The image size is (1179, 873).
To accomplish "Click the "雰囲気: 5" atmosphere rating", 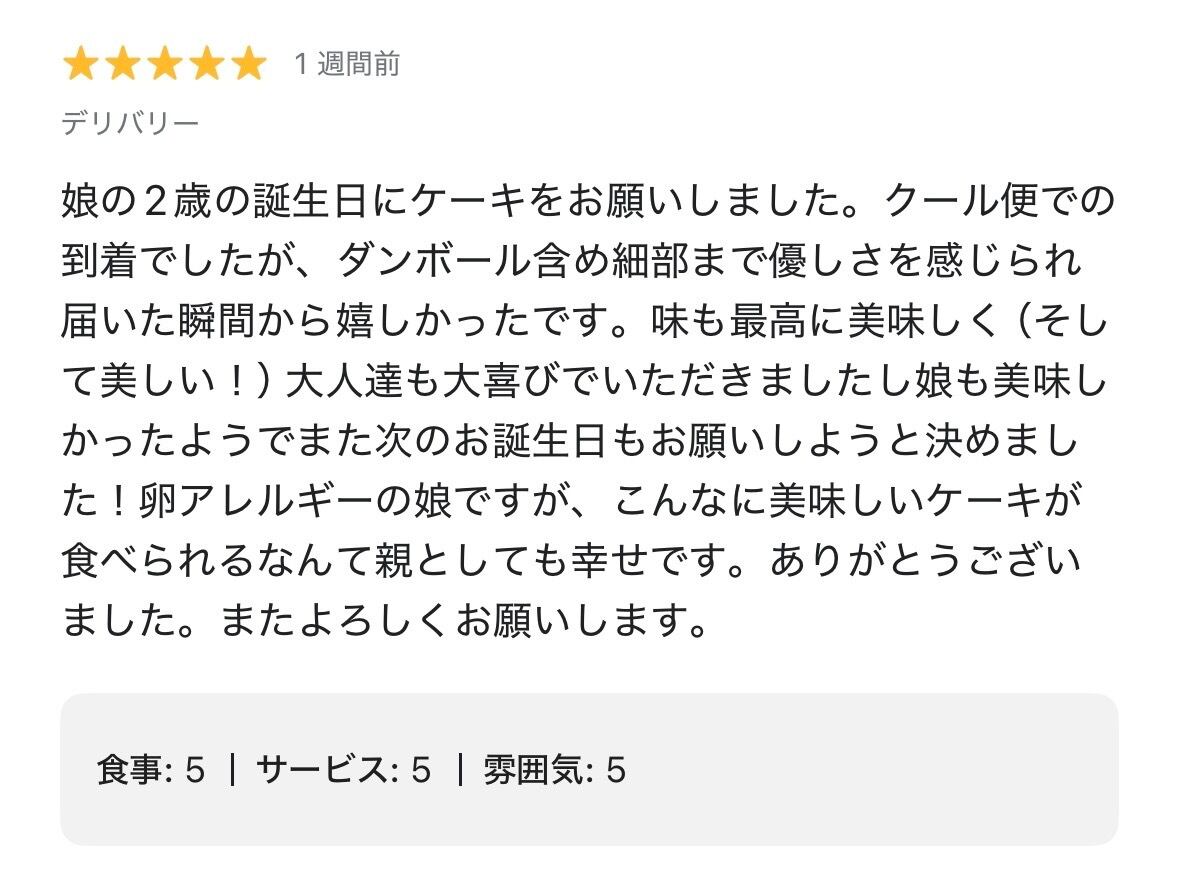I will point(554,770).
